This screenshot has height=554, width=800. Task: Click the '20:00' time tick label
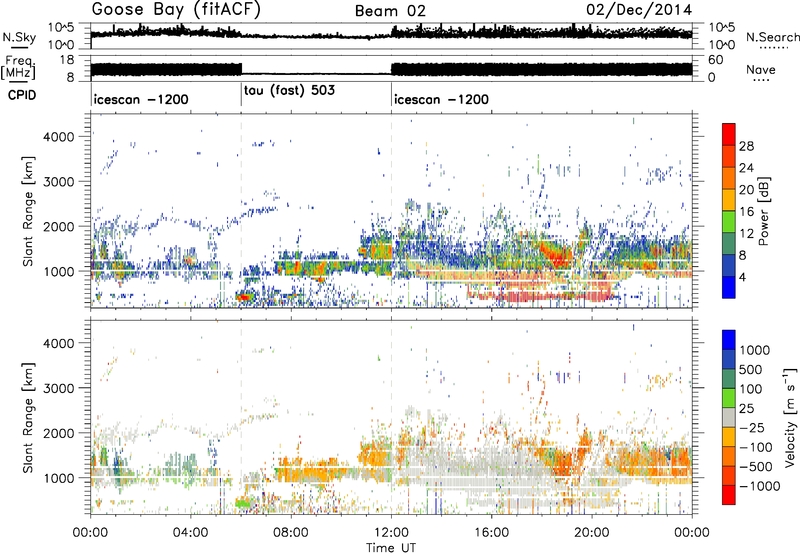pyautogui.click(x=591, y=533)
